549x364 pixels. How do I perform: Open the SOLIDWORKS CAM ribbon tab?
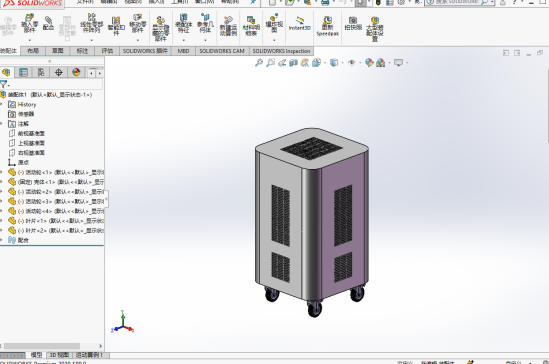222,51
